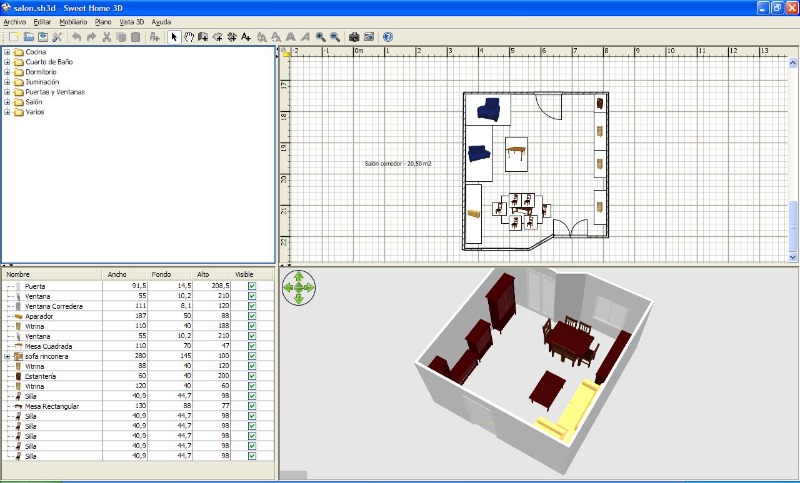
Task: Click the plan's vertical scrollbar down arrow
Action: (793, 257)
